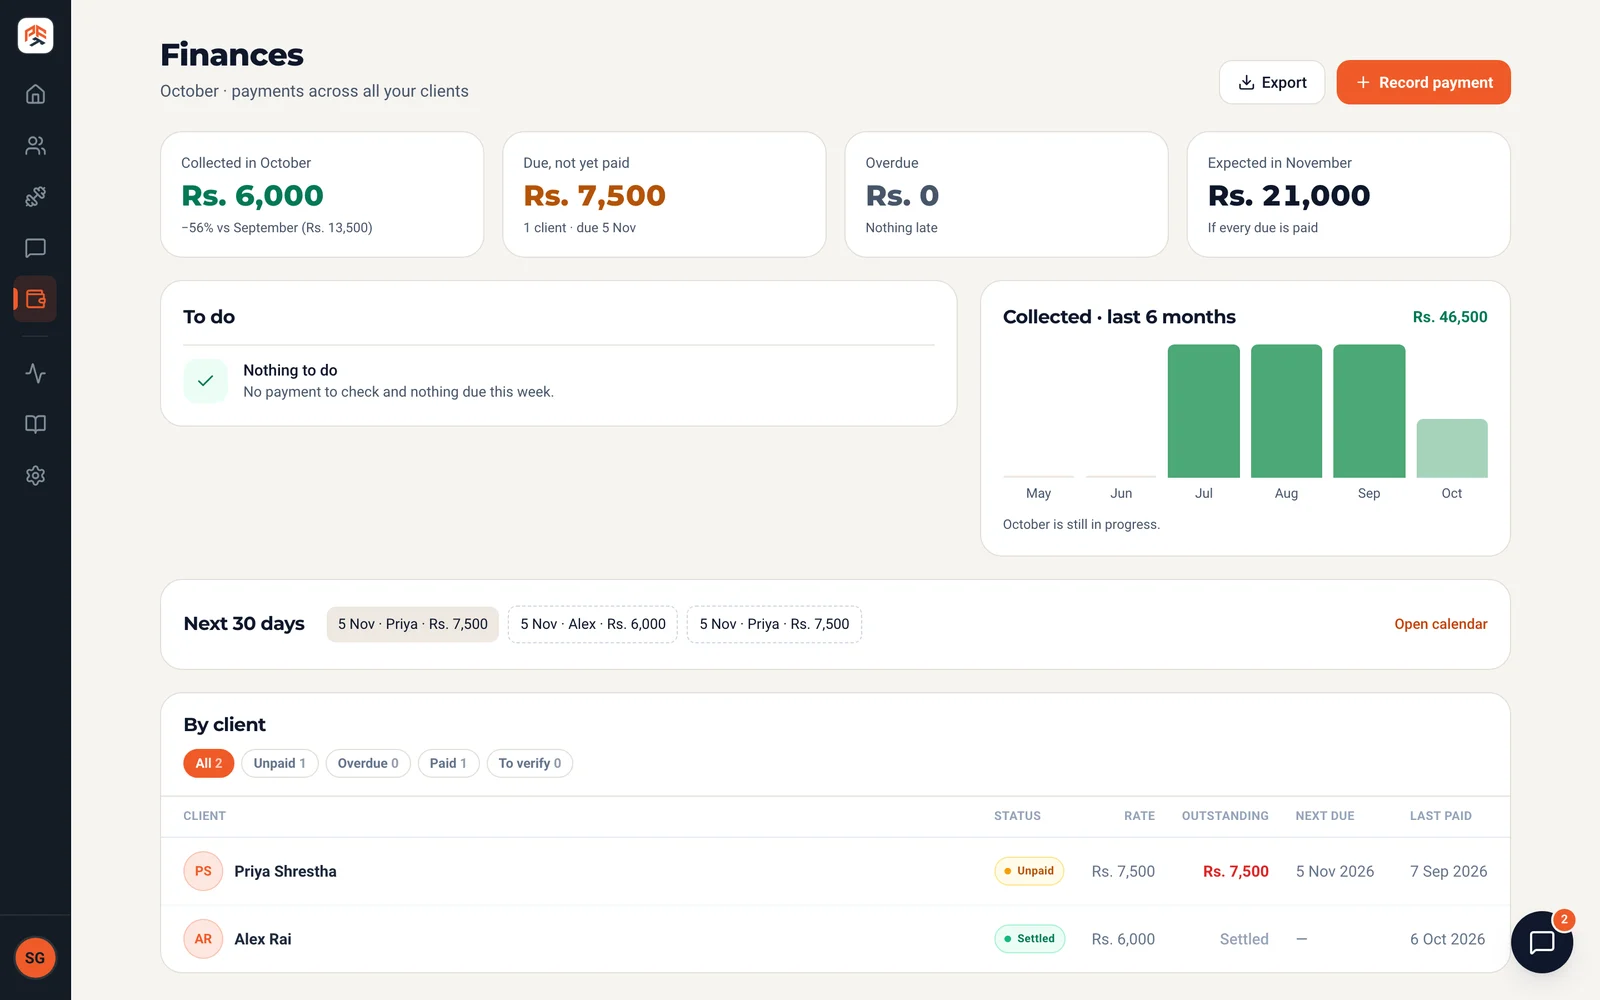
Task: Click the October bar in chart
Action: [1452, 448]
